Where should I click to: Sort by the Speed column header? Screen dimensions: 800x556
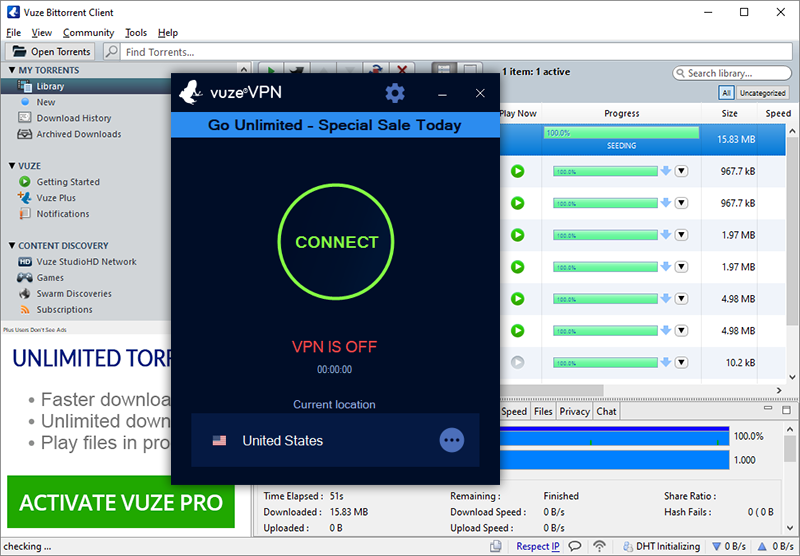coord(778,113)
